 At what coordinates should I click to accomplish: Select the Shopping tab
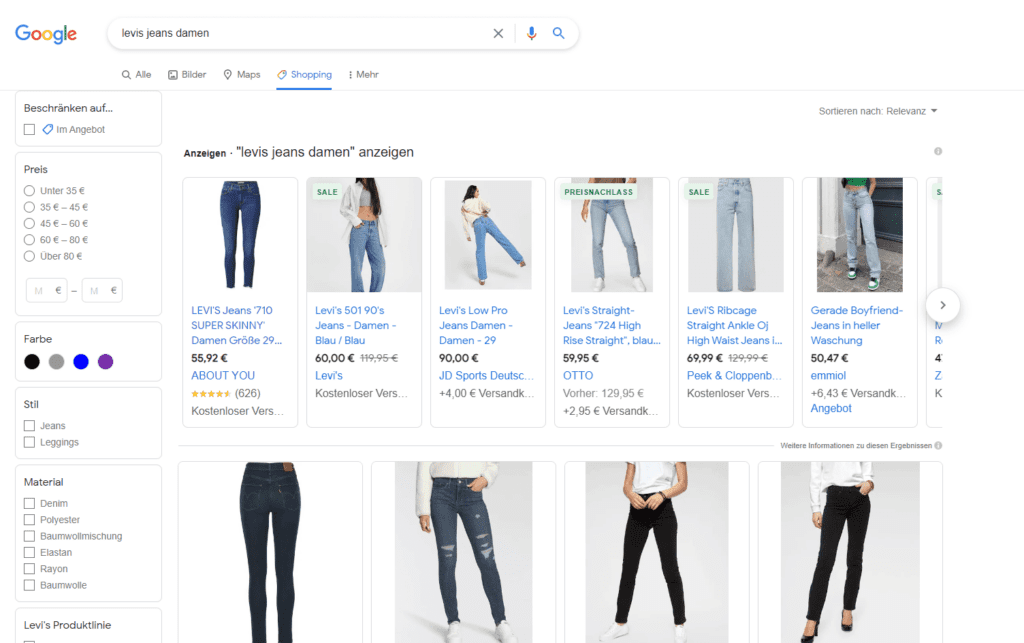click(304, 74)
